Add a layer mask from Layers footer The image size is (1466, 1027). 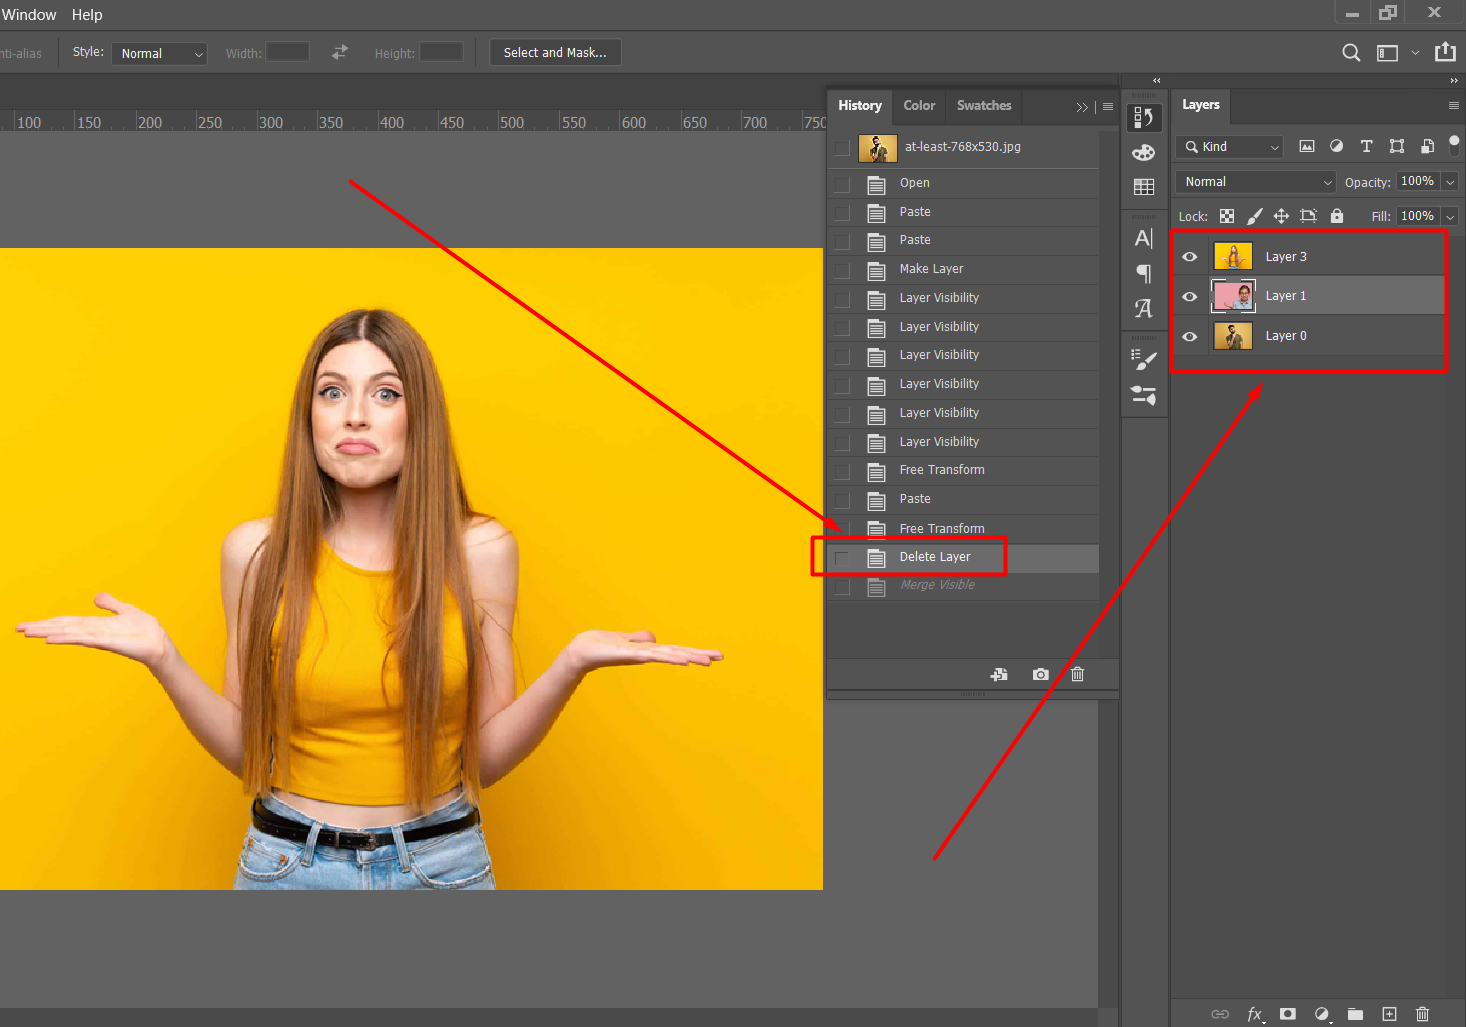point(1288,1014)
